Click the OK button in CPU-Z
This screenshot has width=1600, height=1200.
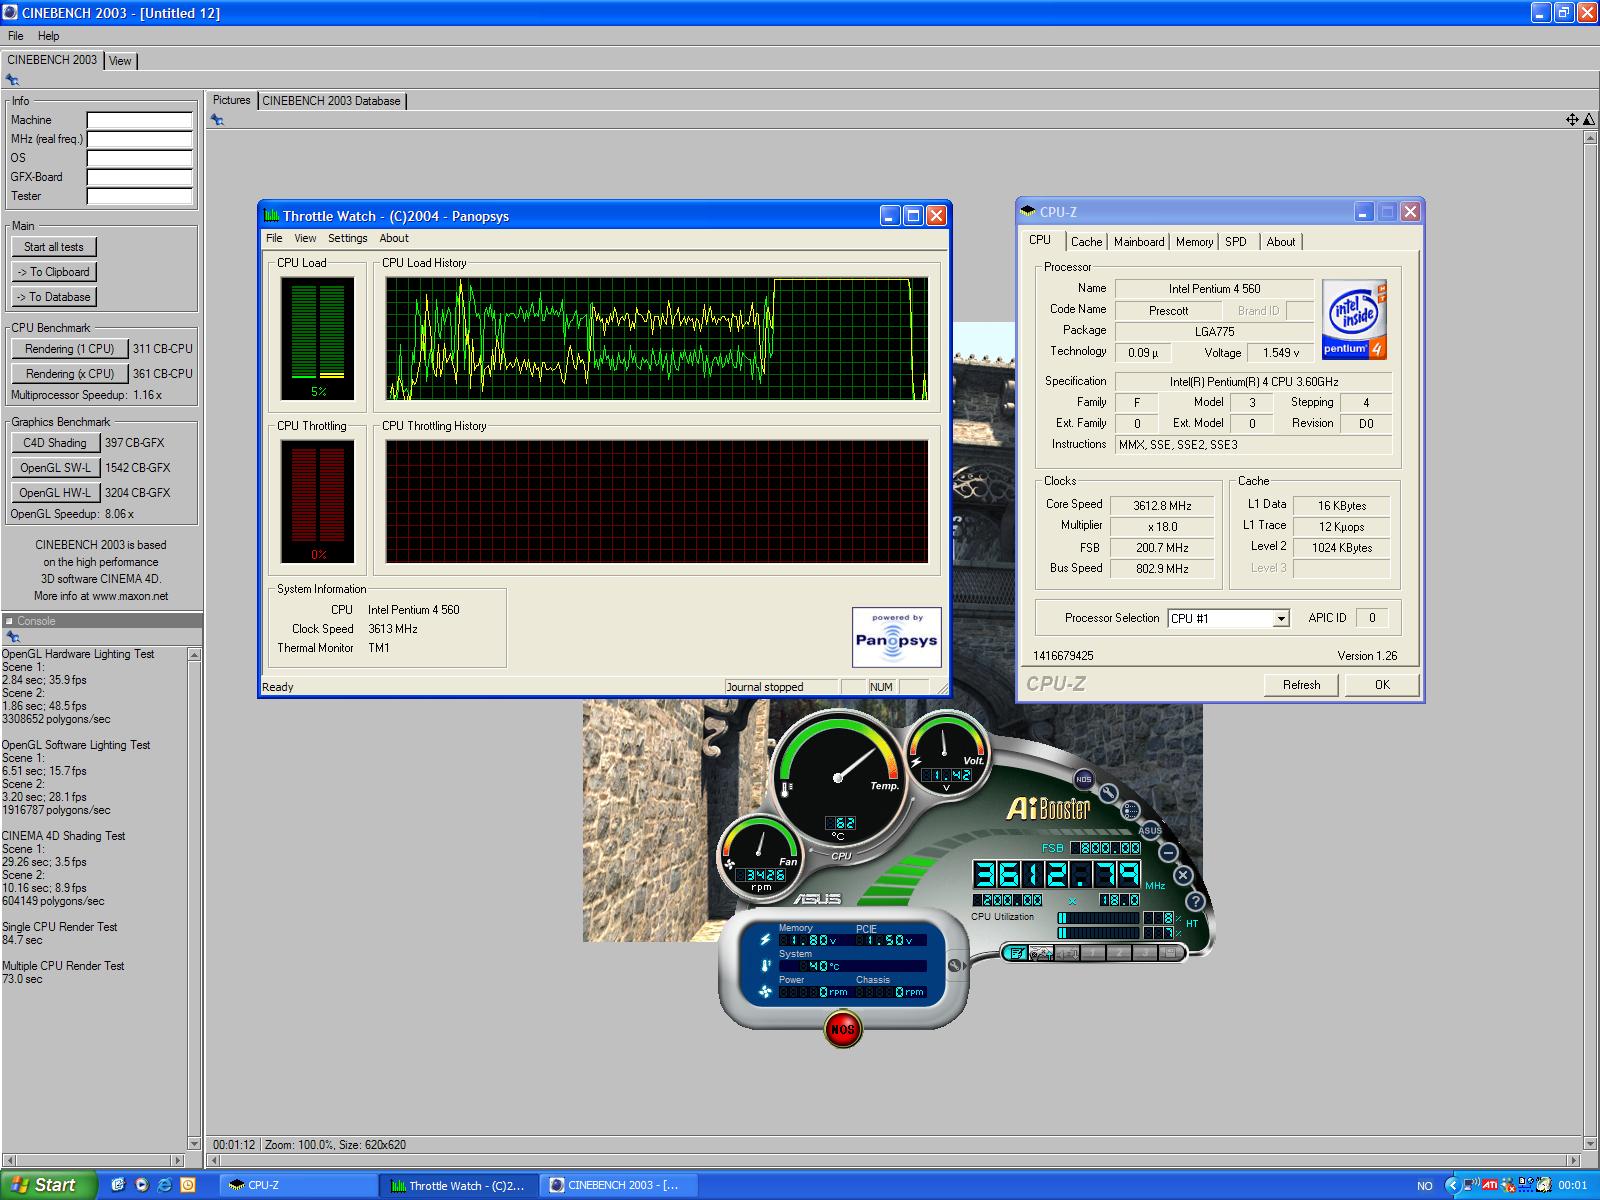1382,685
